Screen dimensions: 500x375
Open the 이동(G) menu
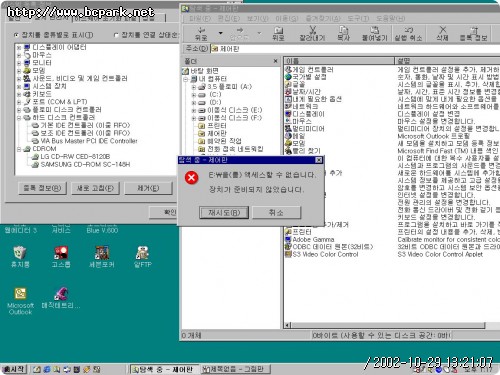[287, 18]
